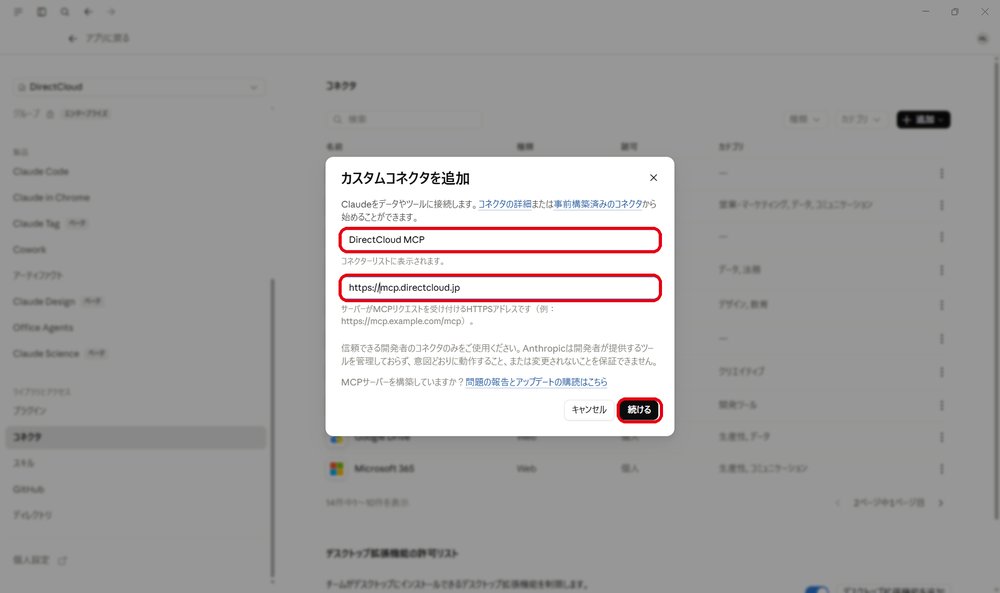Open the profile avatar at top right
The height and width of the screenshot is (593, 1000).
point(983,38)
